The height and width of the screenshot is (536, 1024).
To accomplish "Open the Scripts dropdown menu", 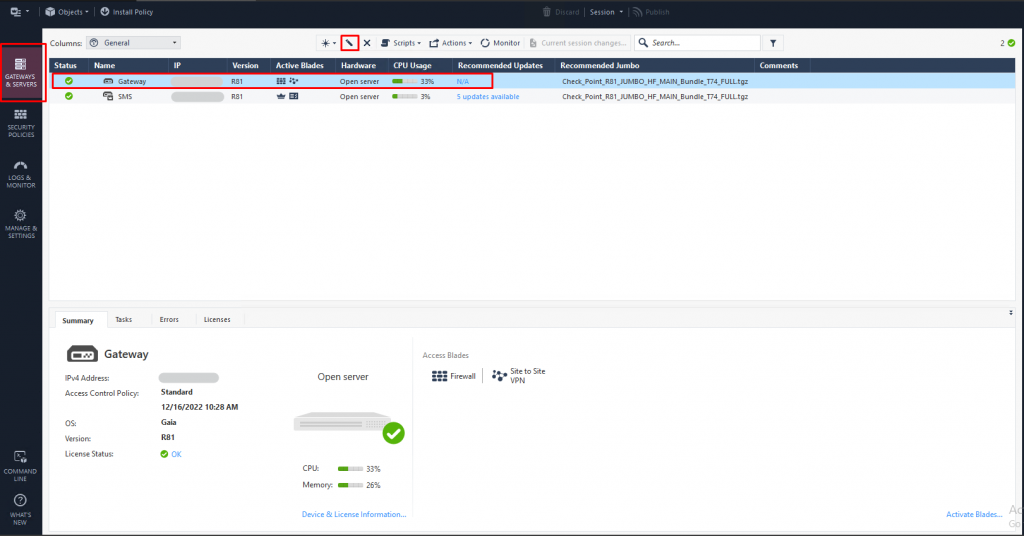I will click(401, 43).
